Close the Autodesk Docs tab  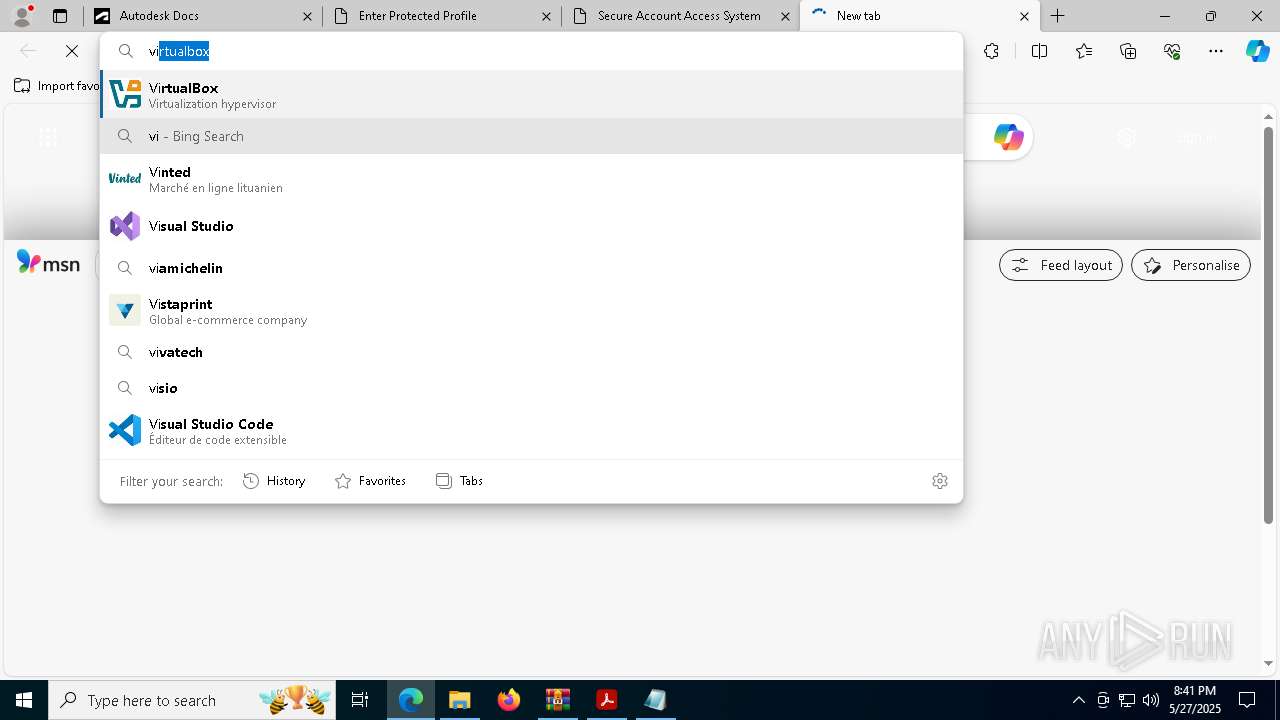(307, 16)
